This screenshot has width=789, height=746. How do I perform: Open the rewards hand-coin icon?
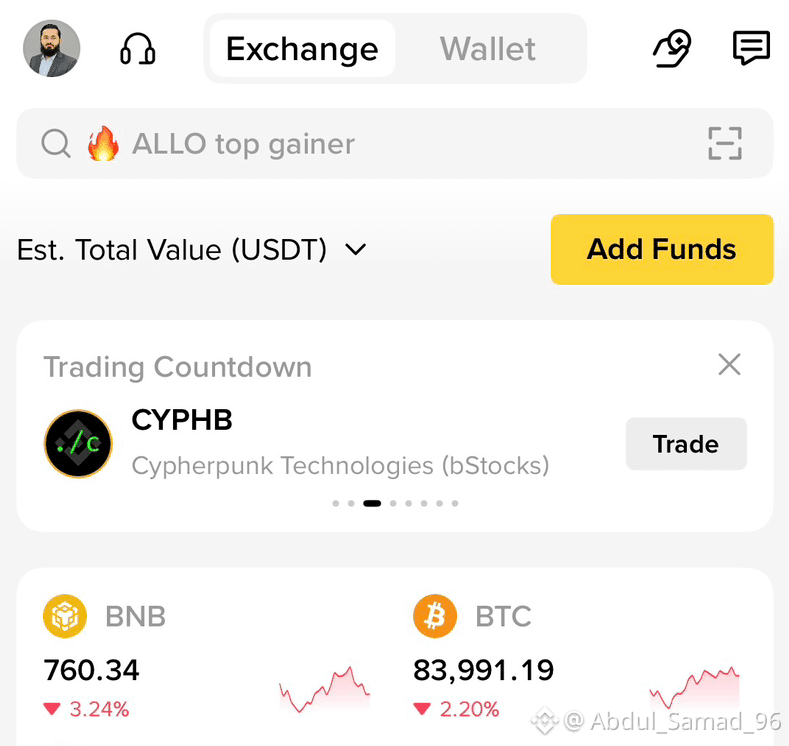coord(672,49)
